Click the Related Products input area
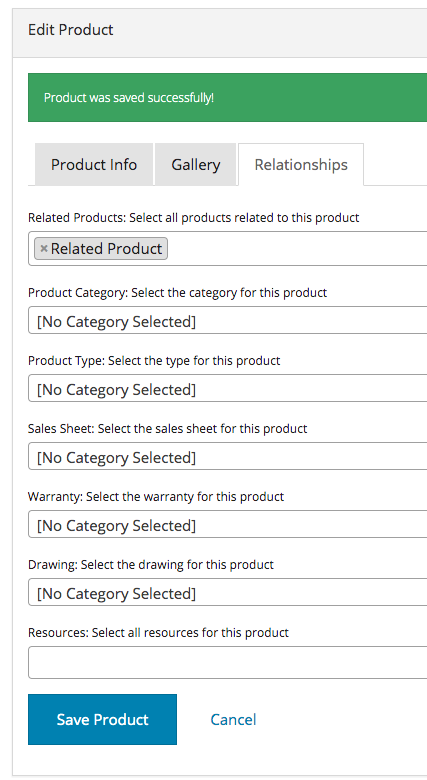This screenshot has height=780, width=427. point(297,249)
